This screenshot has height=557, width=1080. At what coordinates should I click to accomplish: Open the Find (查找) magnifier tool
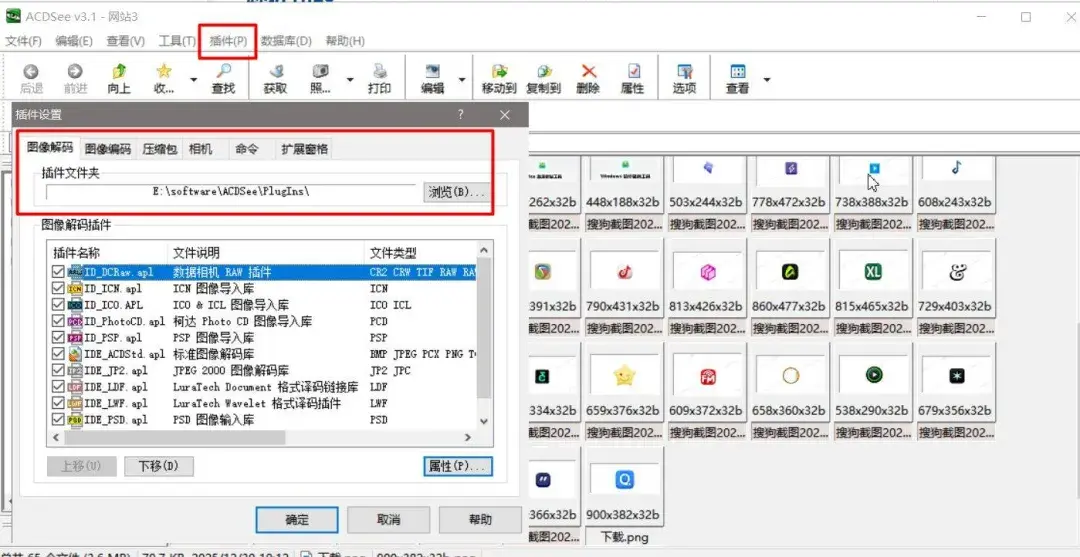click(223, 72)
